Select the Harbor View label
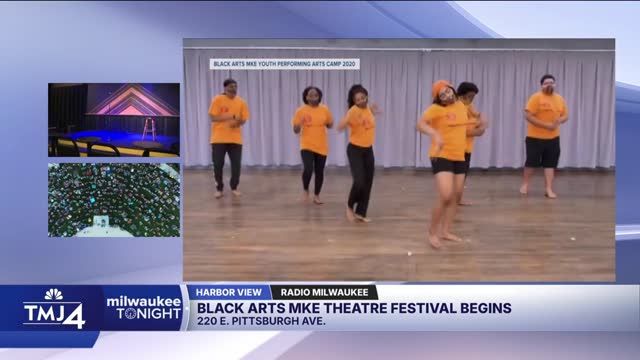This screenshot has width=640, height=360. pyautogui.click(x=229, y=292)
